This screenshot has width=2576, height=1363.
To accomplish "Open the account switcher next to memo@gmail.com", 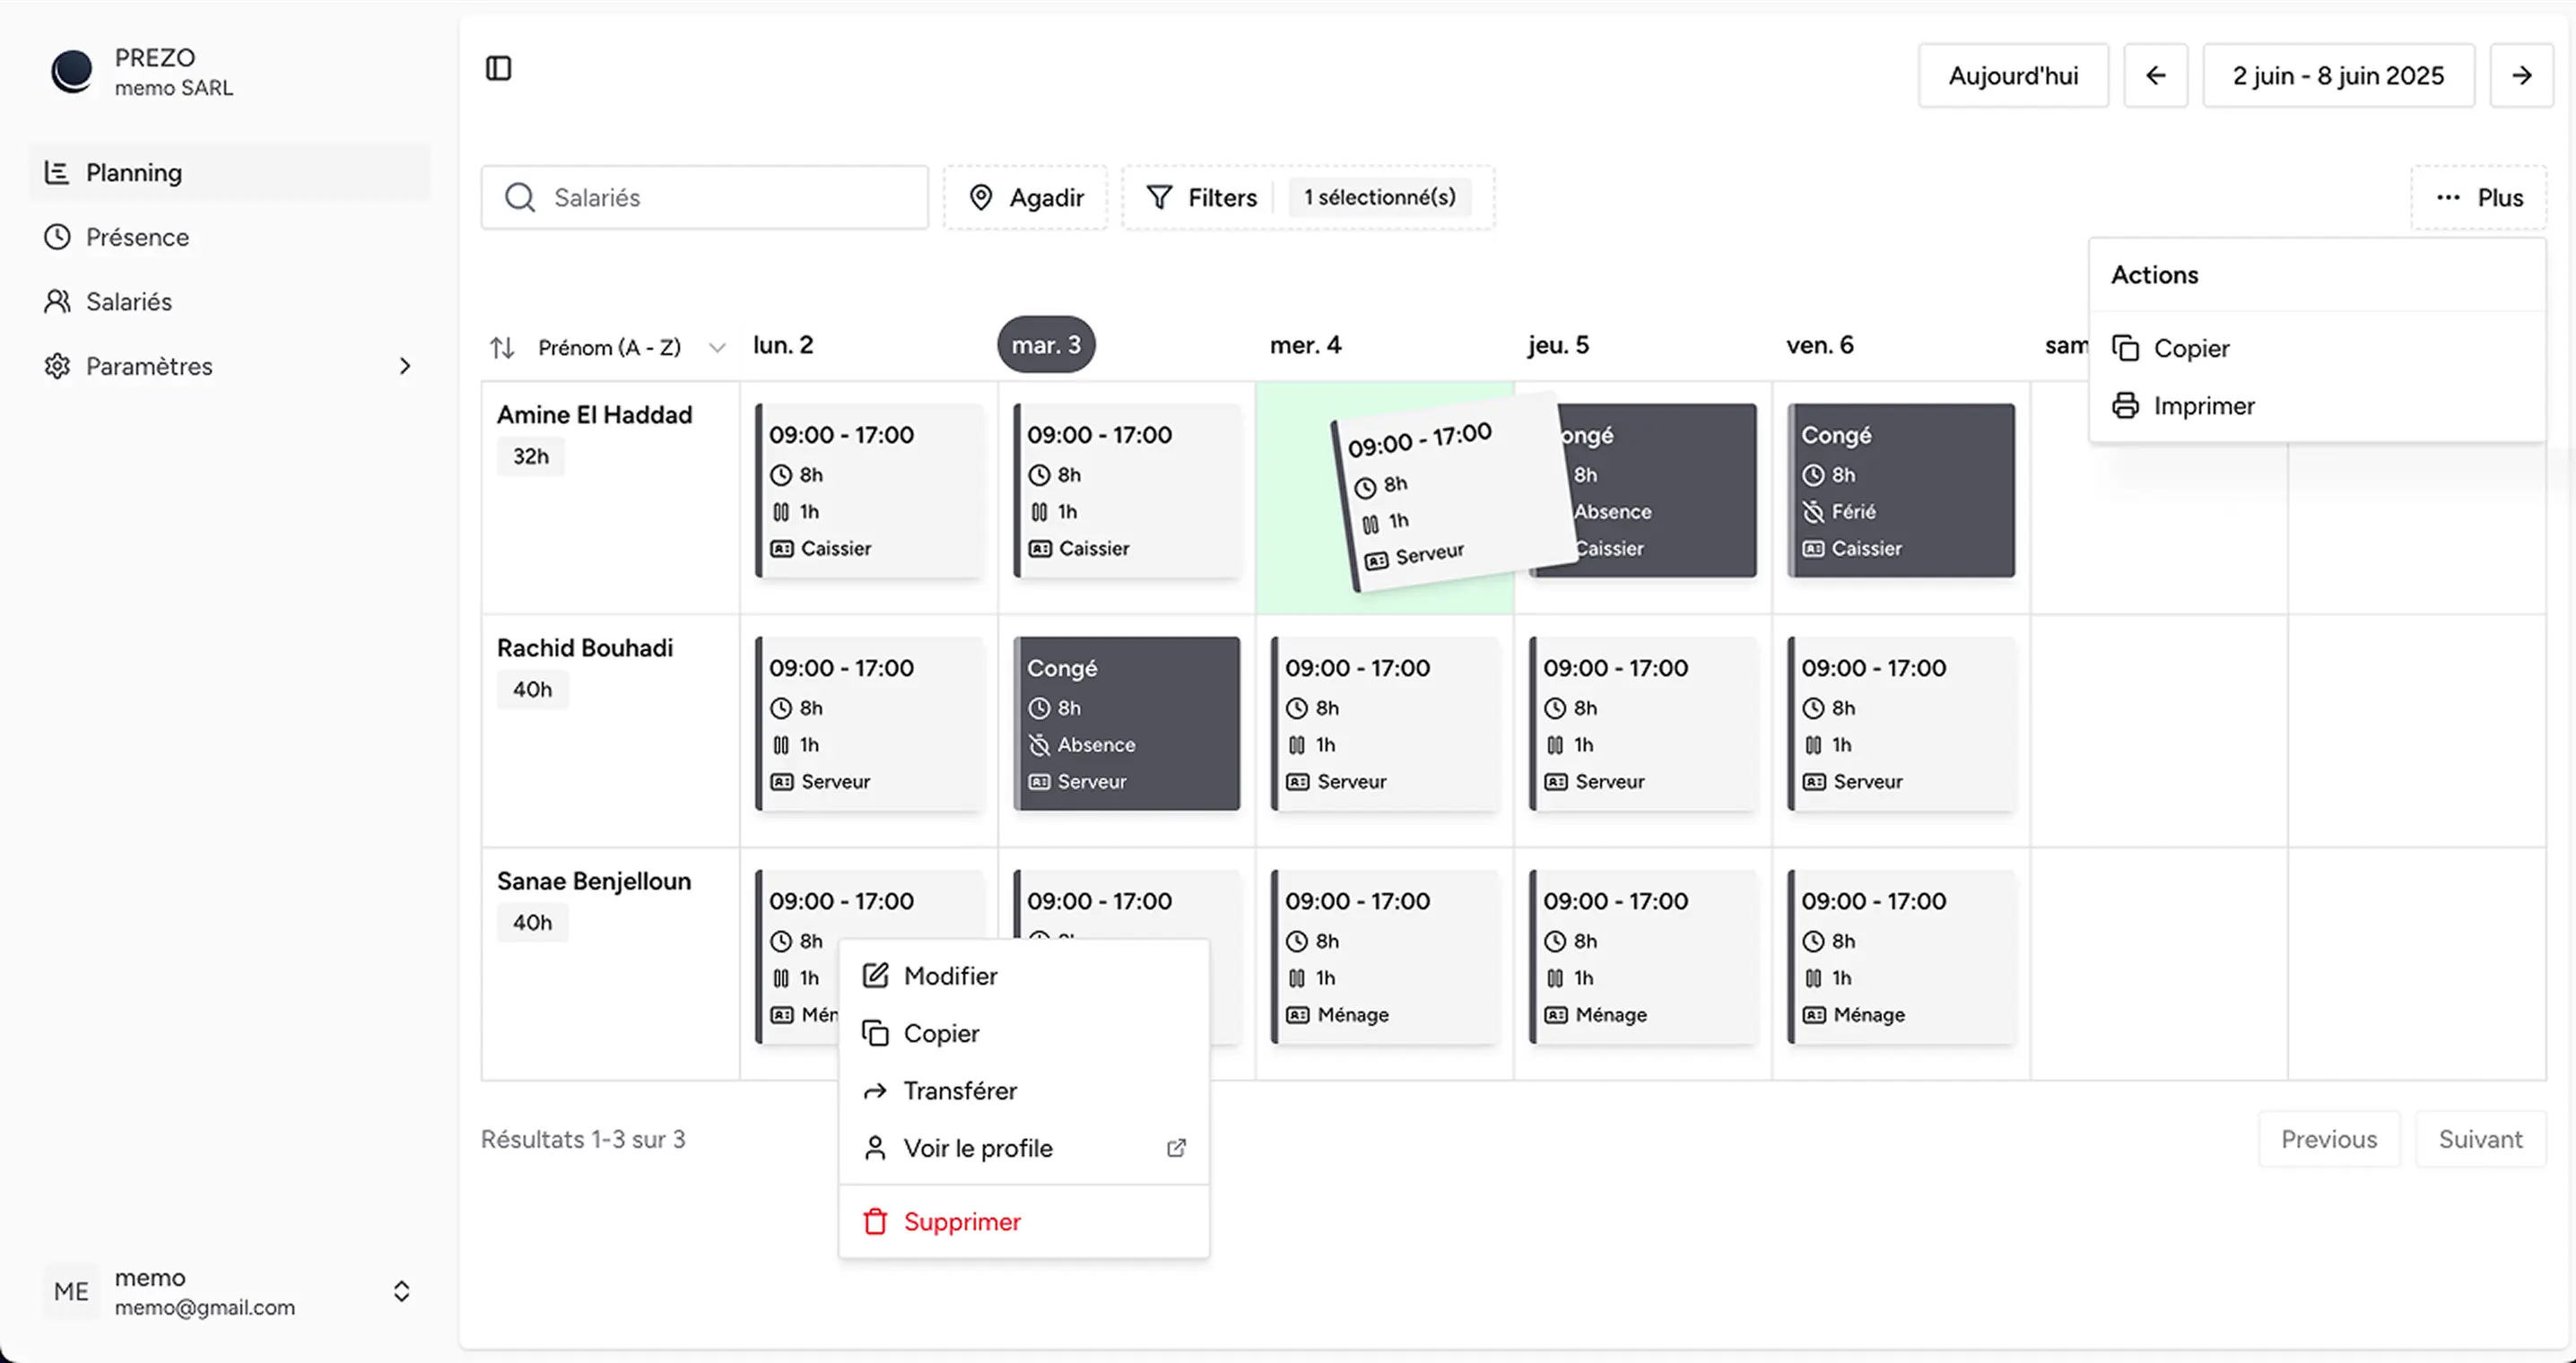I will tap(402, 1291).
